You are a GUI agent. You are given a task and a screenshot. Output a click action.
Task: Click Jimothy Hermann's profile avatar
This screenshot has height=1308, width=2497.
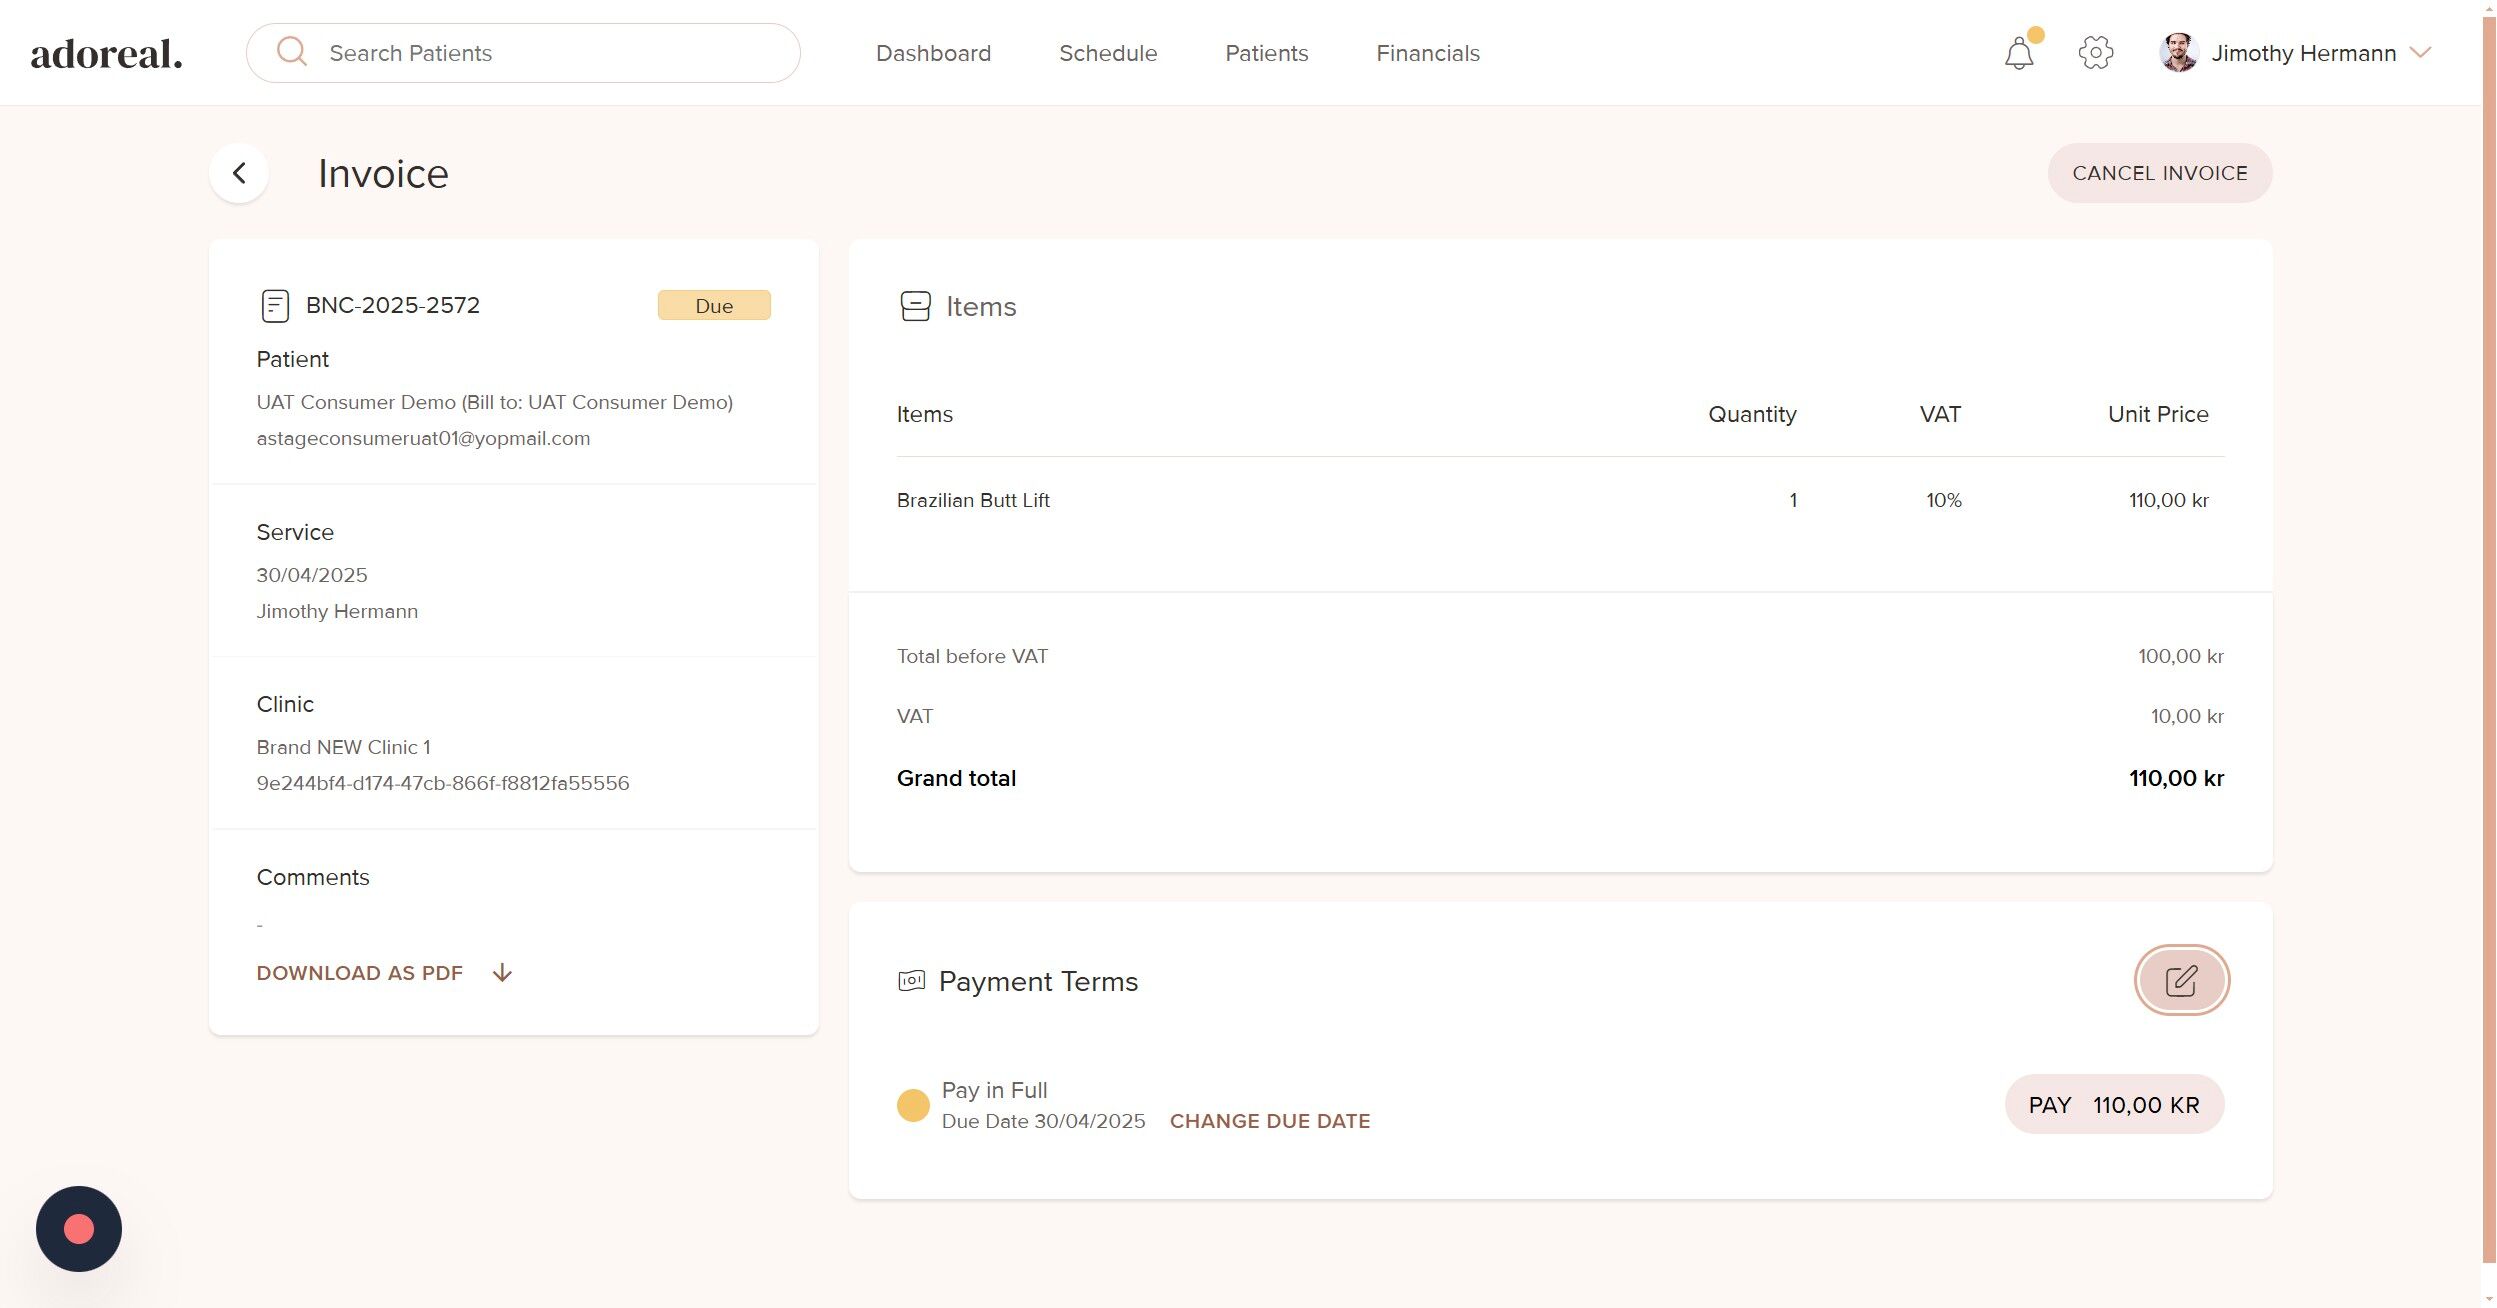coord(2178,53)
